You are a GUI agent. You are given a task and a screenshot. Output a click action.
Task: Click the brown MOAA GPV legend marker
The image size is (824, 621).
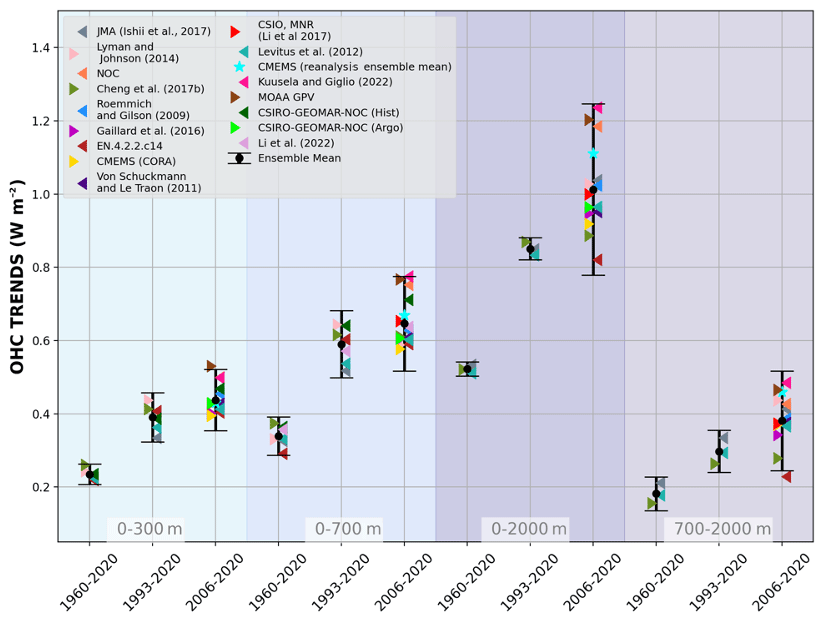coord(236,97)
